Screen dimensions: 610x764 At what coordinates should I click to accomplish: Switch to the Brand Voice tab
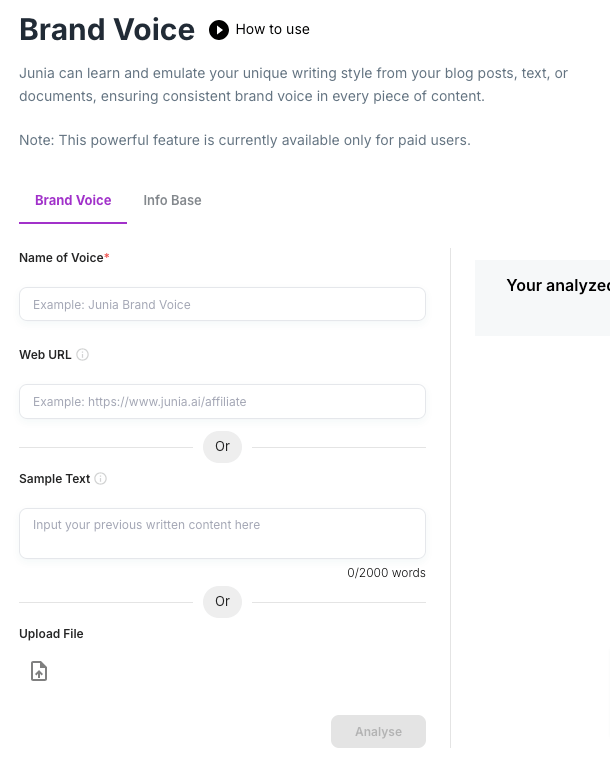coord(73,200)
